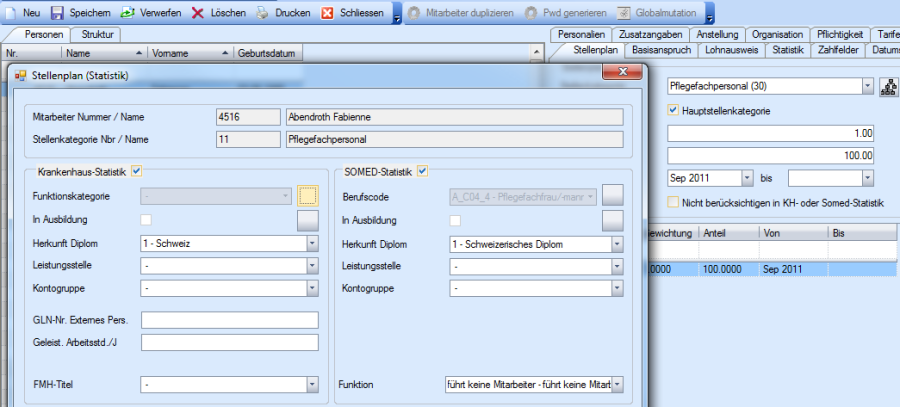Click the Globalmutation icon
This screenshot has height=407, width=900.
coord(623,12)
